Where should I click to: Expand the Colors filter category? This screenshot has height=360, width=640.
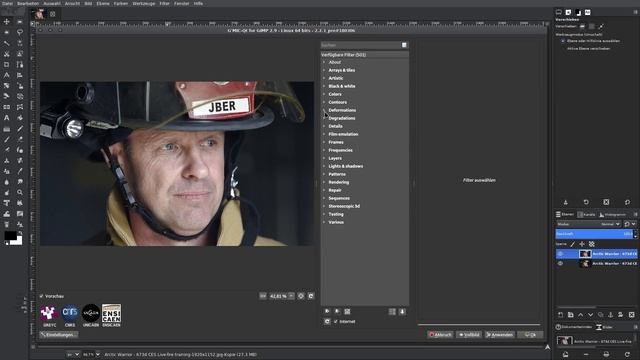[x=324, y=94]
